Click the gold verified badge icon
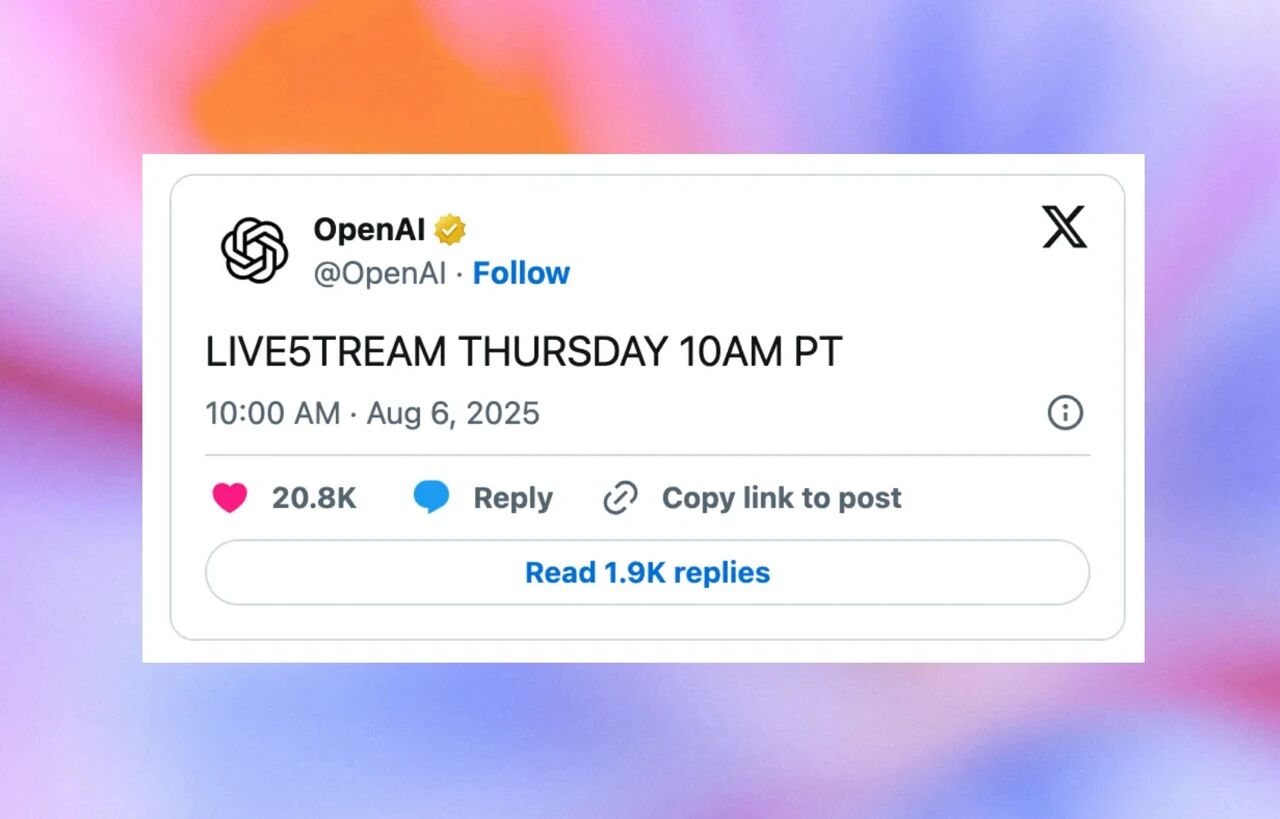Viewport: 1280px width, 819px height. pyautogui.click(x=450, y=230)
